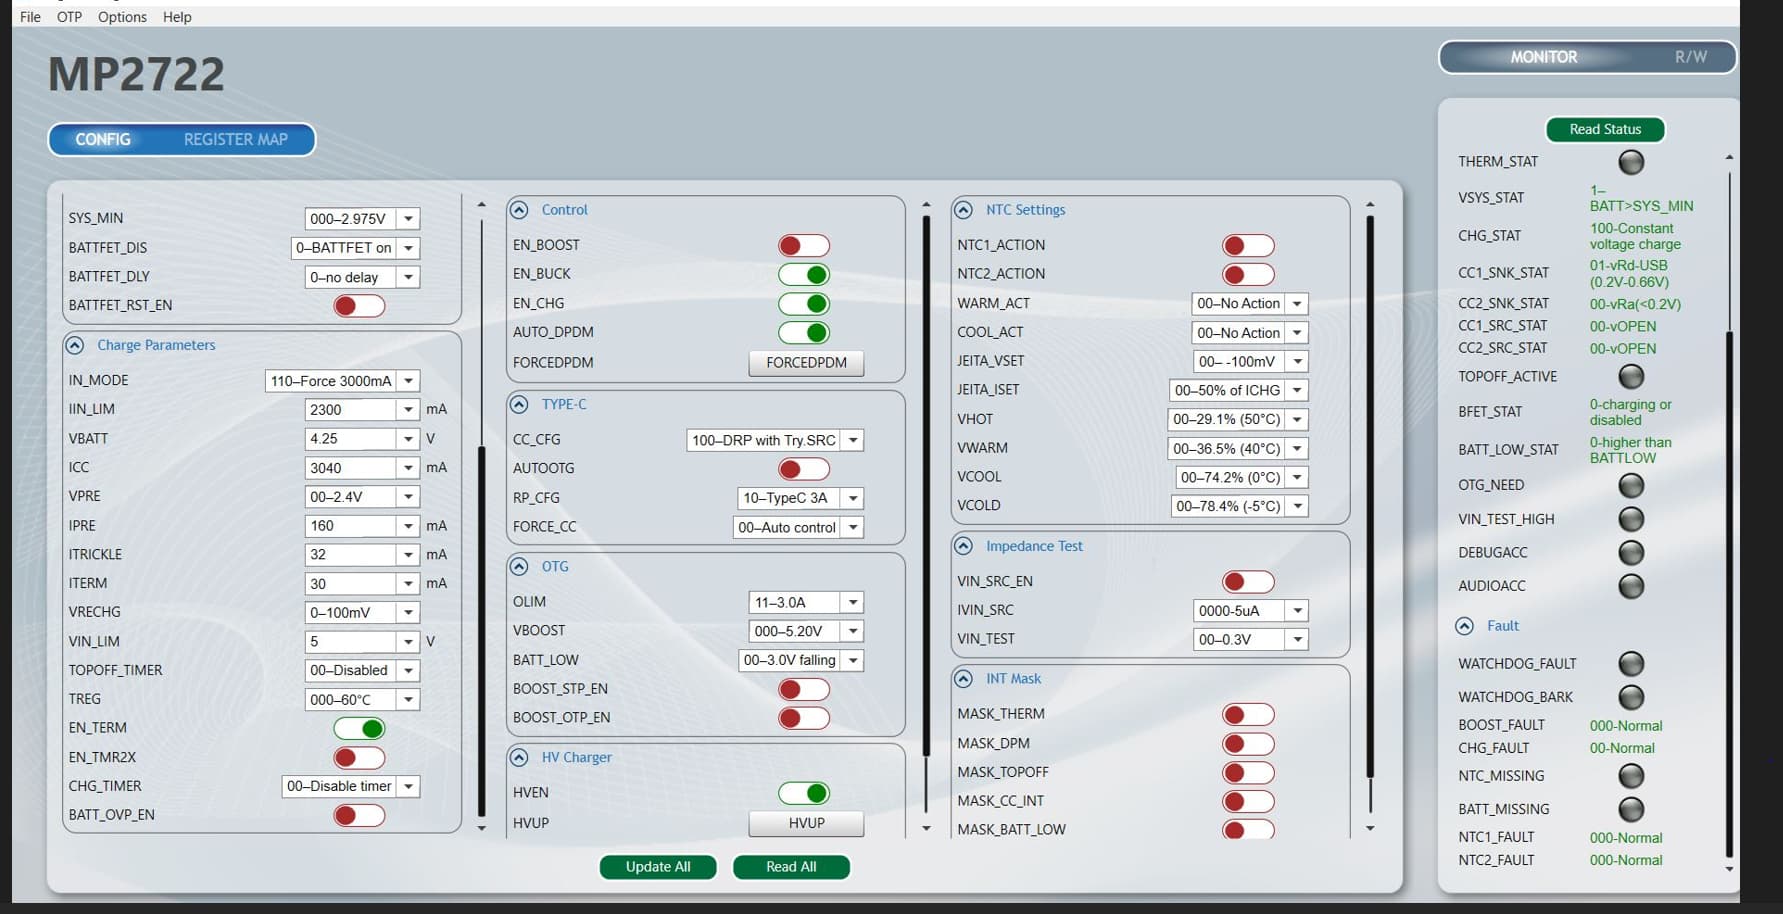Viewport: 1783px width, 914px height.
Task: Enable the BATT_OVP_EN switch
Action: pyautogui.click(x=359, y=816)
